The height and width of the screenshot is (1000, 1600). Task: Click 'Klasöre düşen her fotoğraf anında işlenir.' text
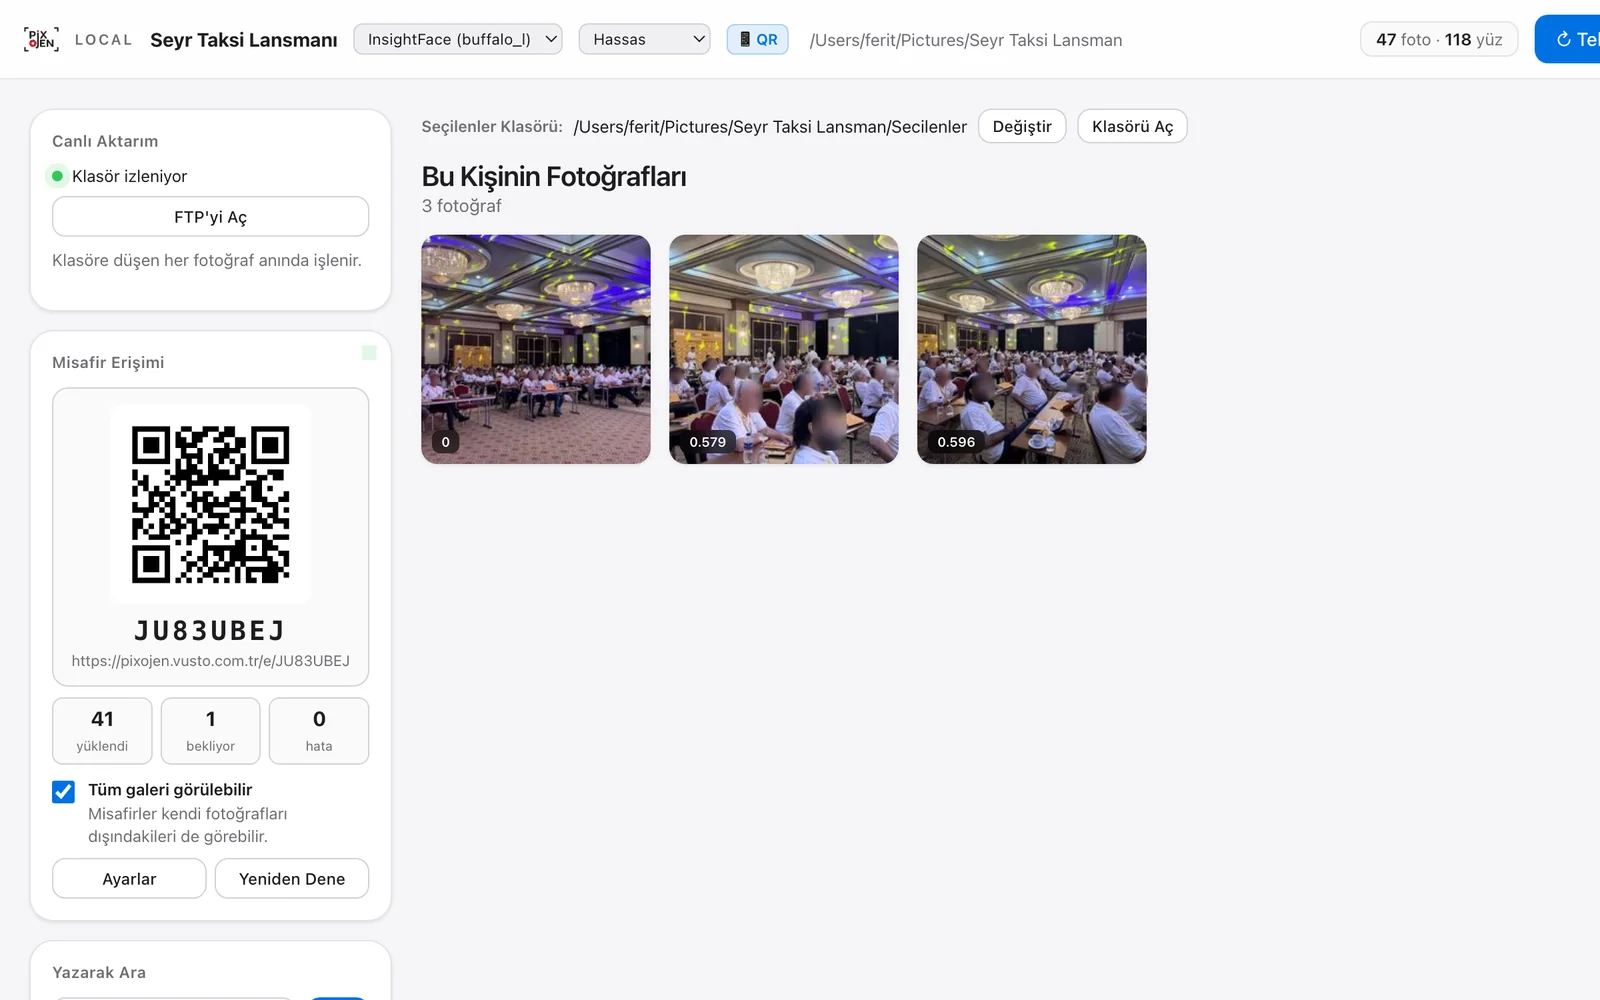[x=207, y=260]
